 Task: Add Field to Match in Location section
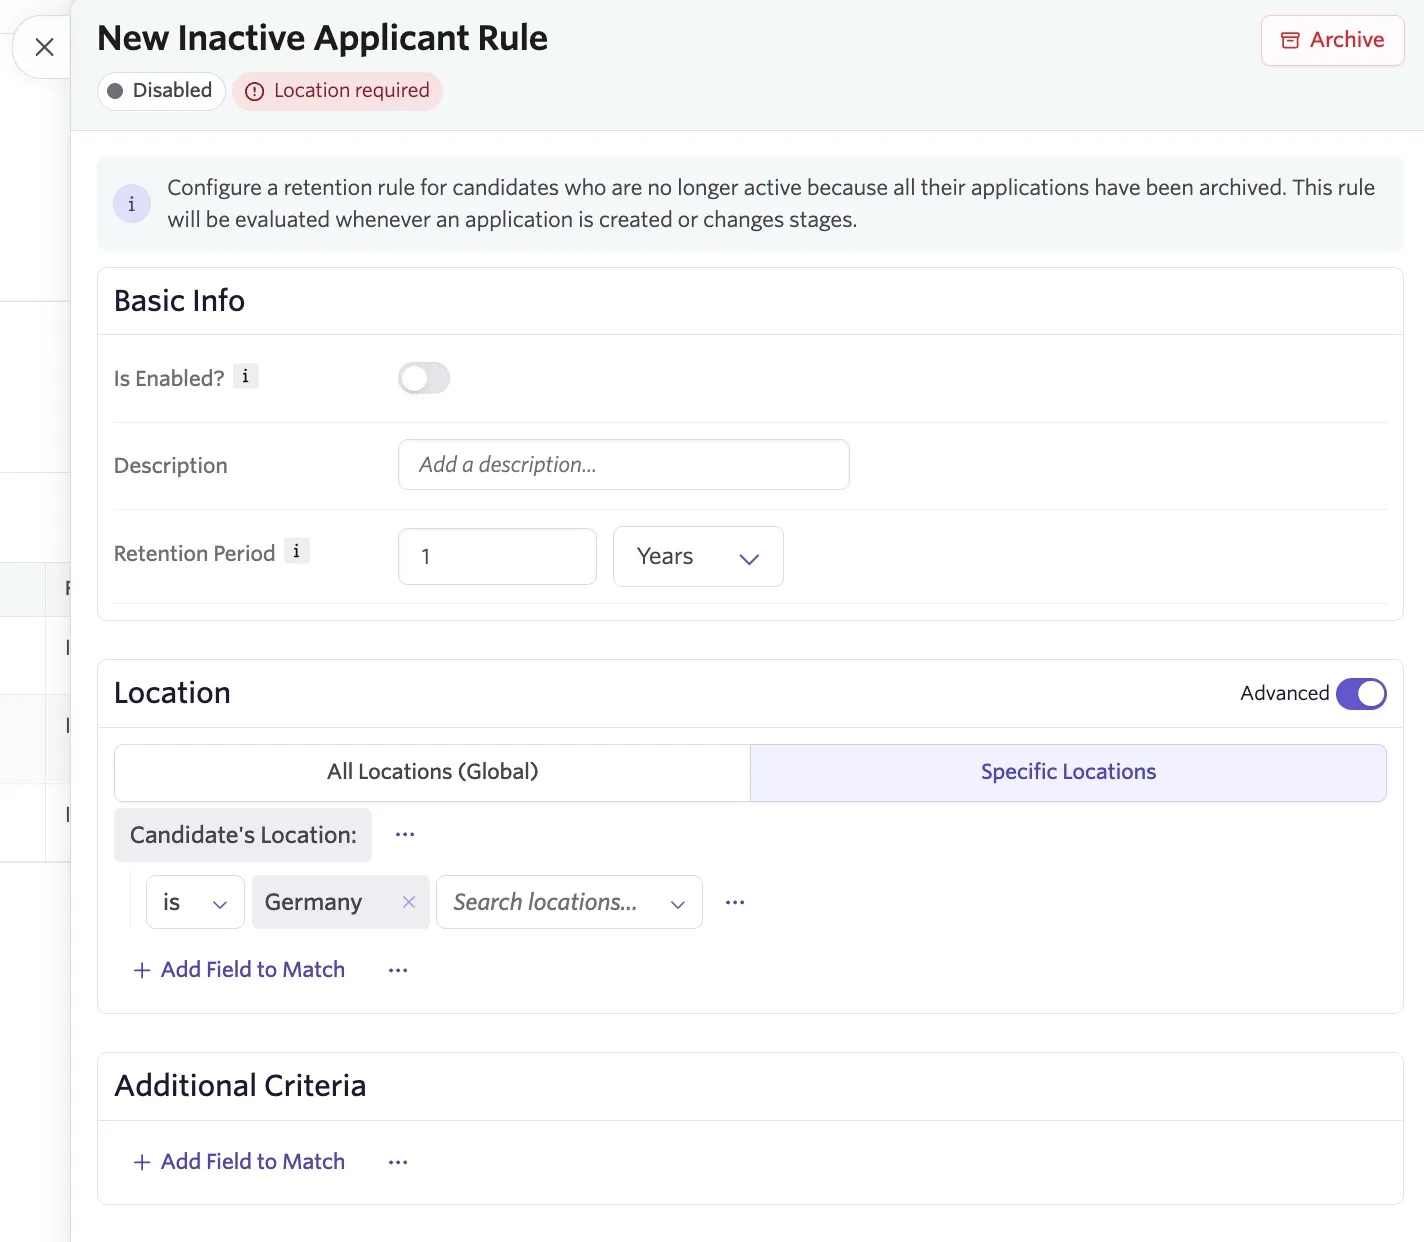click(x=239, y=970)
